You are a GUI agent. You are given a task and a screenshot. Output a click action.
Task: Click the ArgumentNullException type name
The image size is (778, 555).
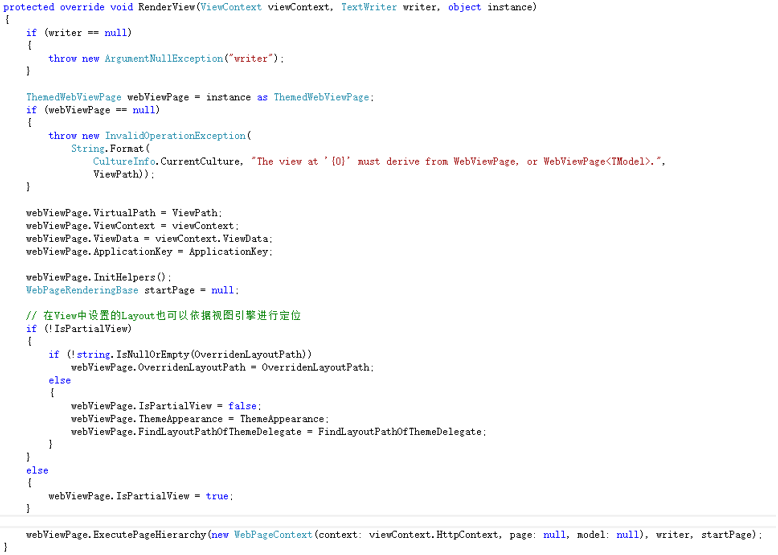(164, 59)
